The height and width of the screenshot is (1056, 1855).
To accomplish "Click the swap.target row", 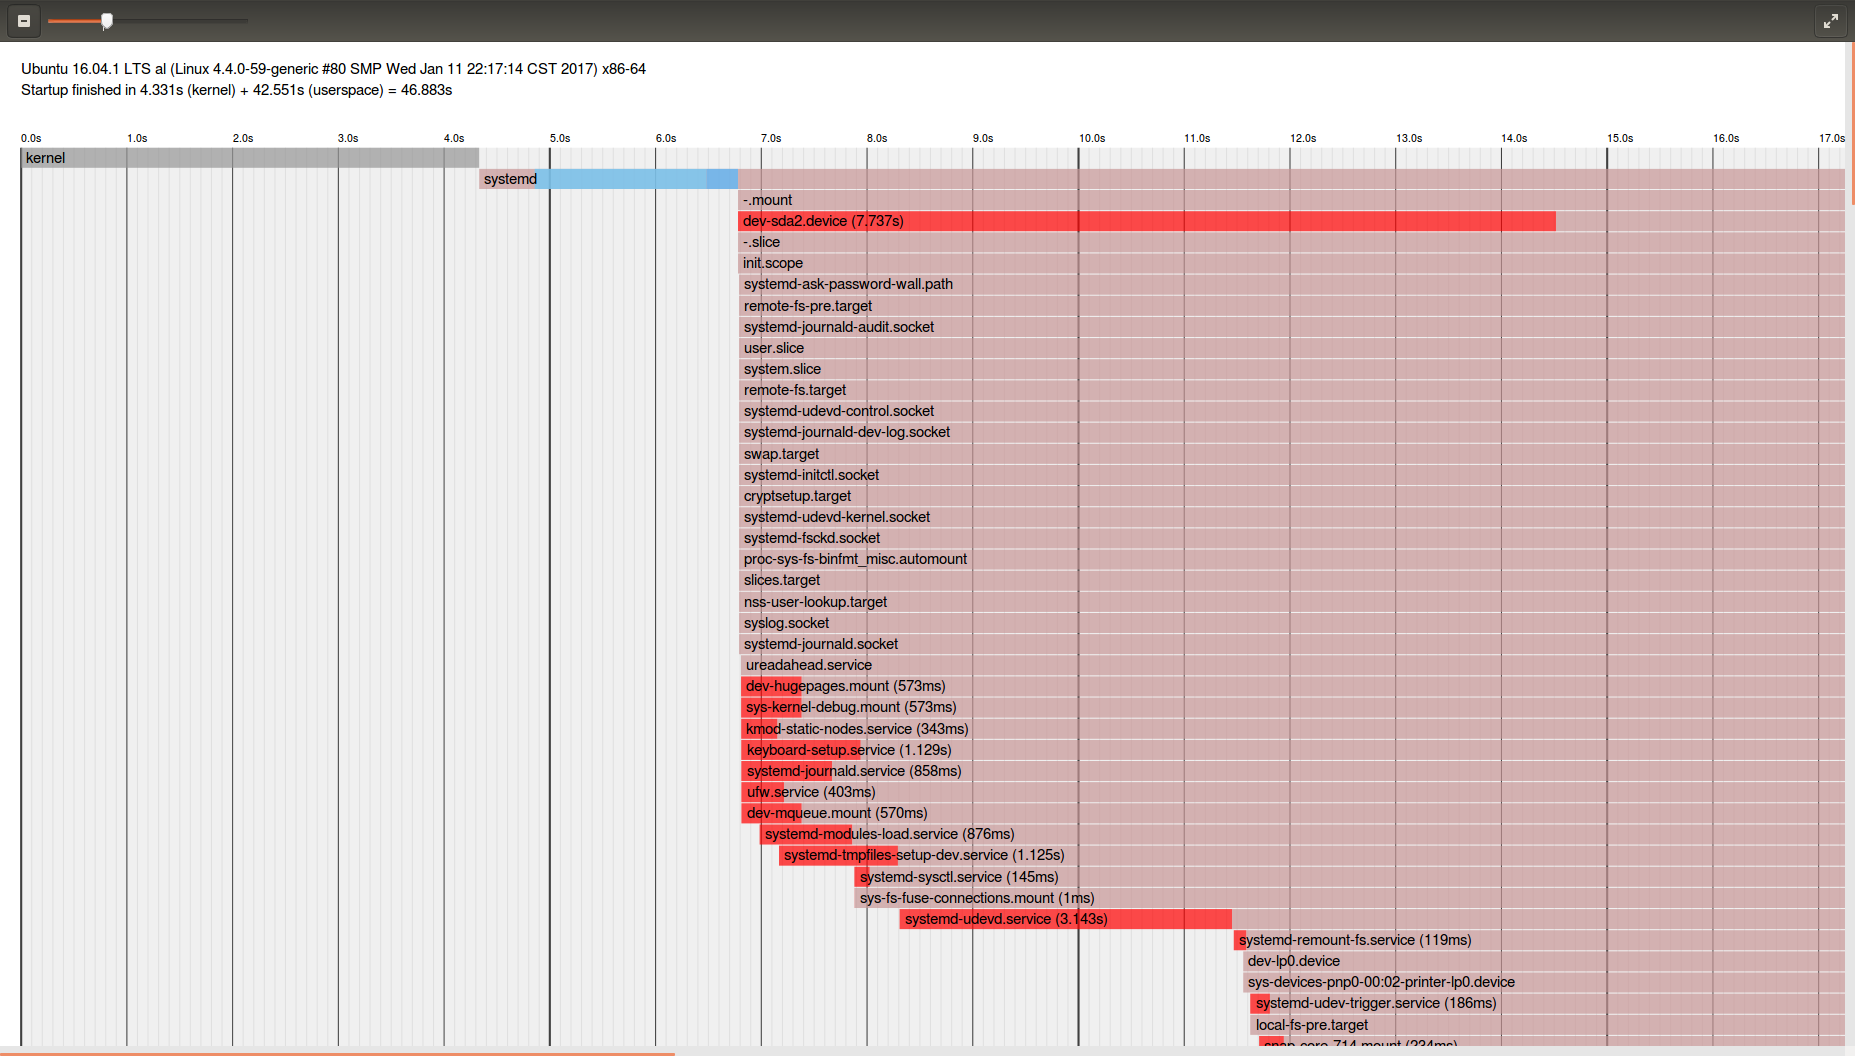I will pos(1291,454).
